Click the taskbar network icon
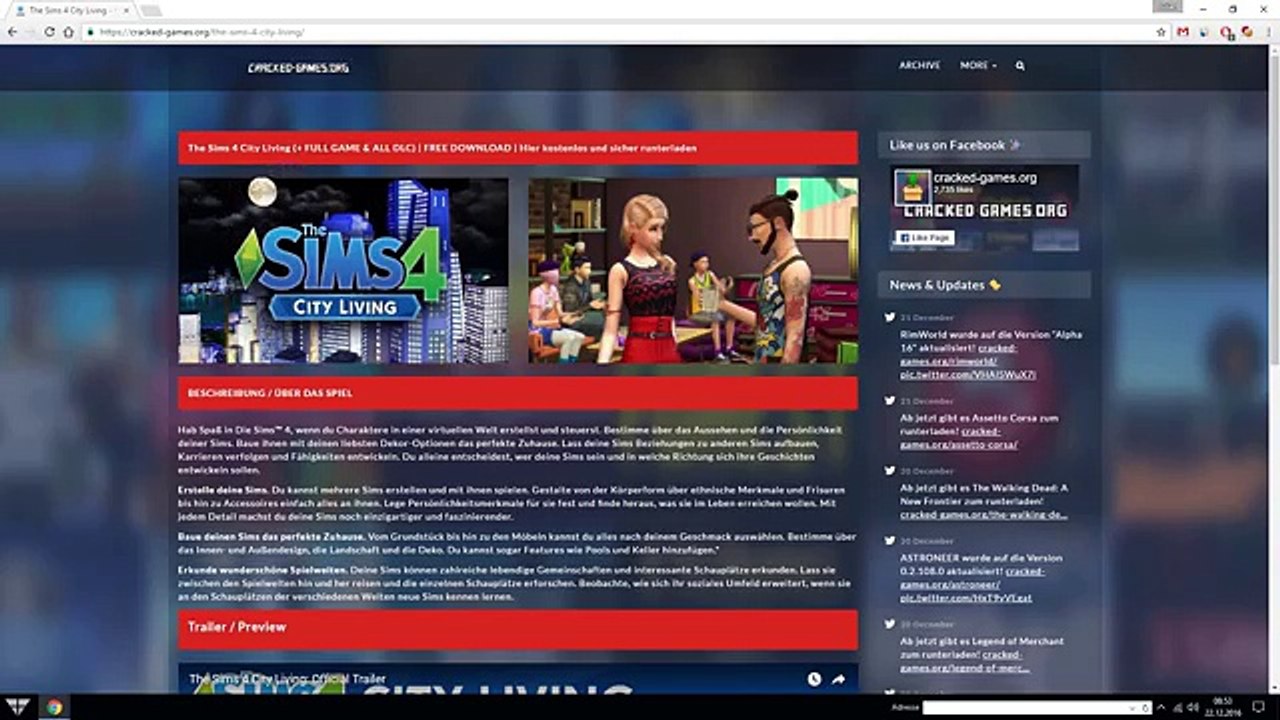The width and height of the screenshot is (1280, 720). click(1177, 707)
